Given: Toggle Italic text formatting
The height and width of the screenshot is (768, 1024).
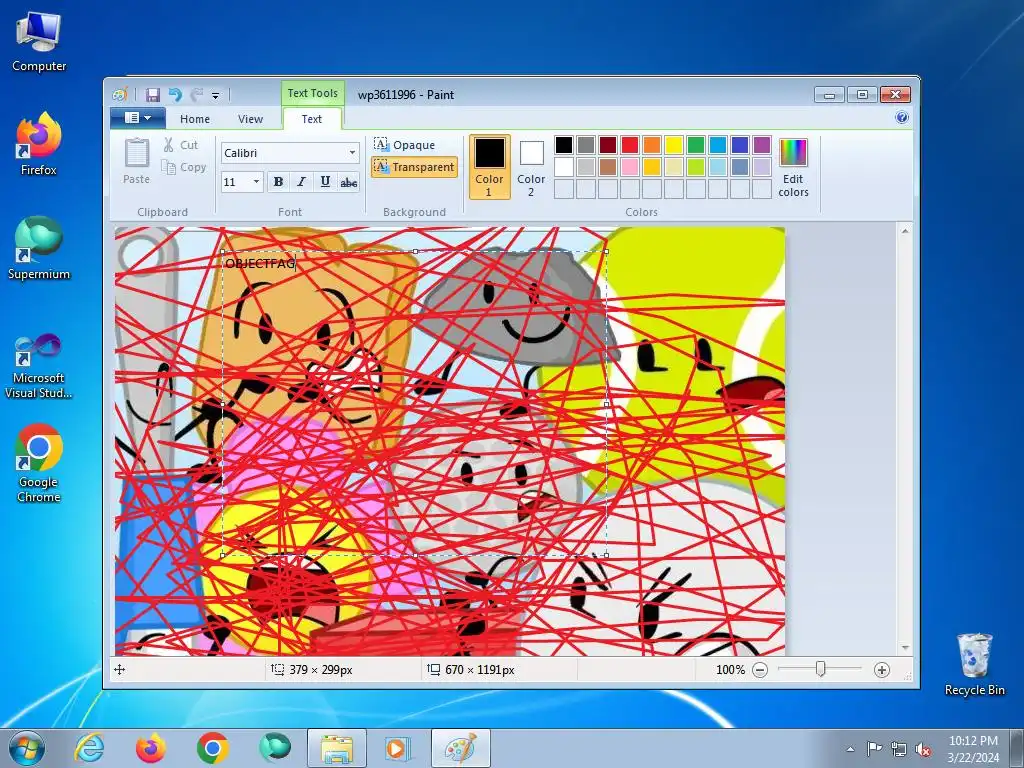Looking at the screenshot, I should pos(301,182).
